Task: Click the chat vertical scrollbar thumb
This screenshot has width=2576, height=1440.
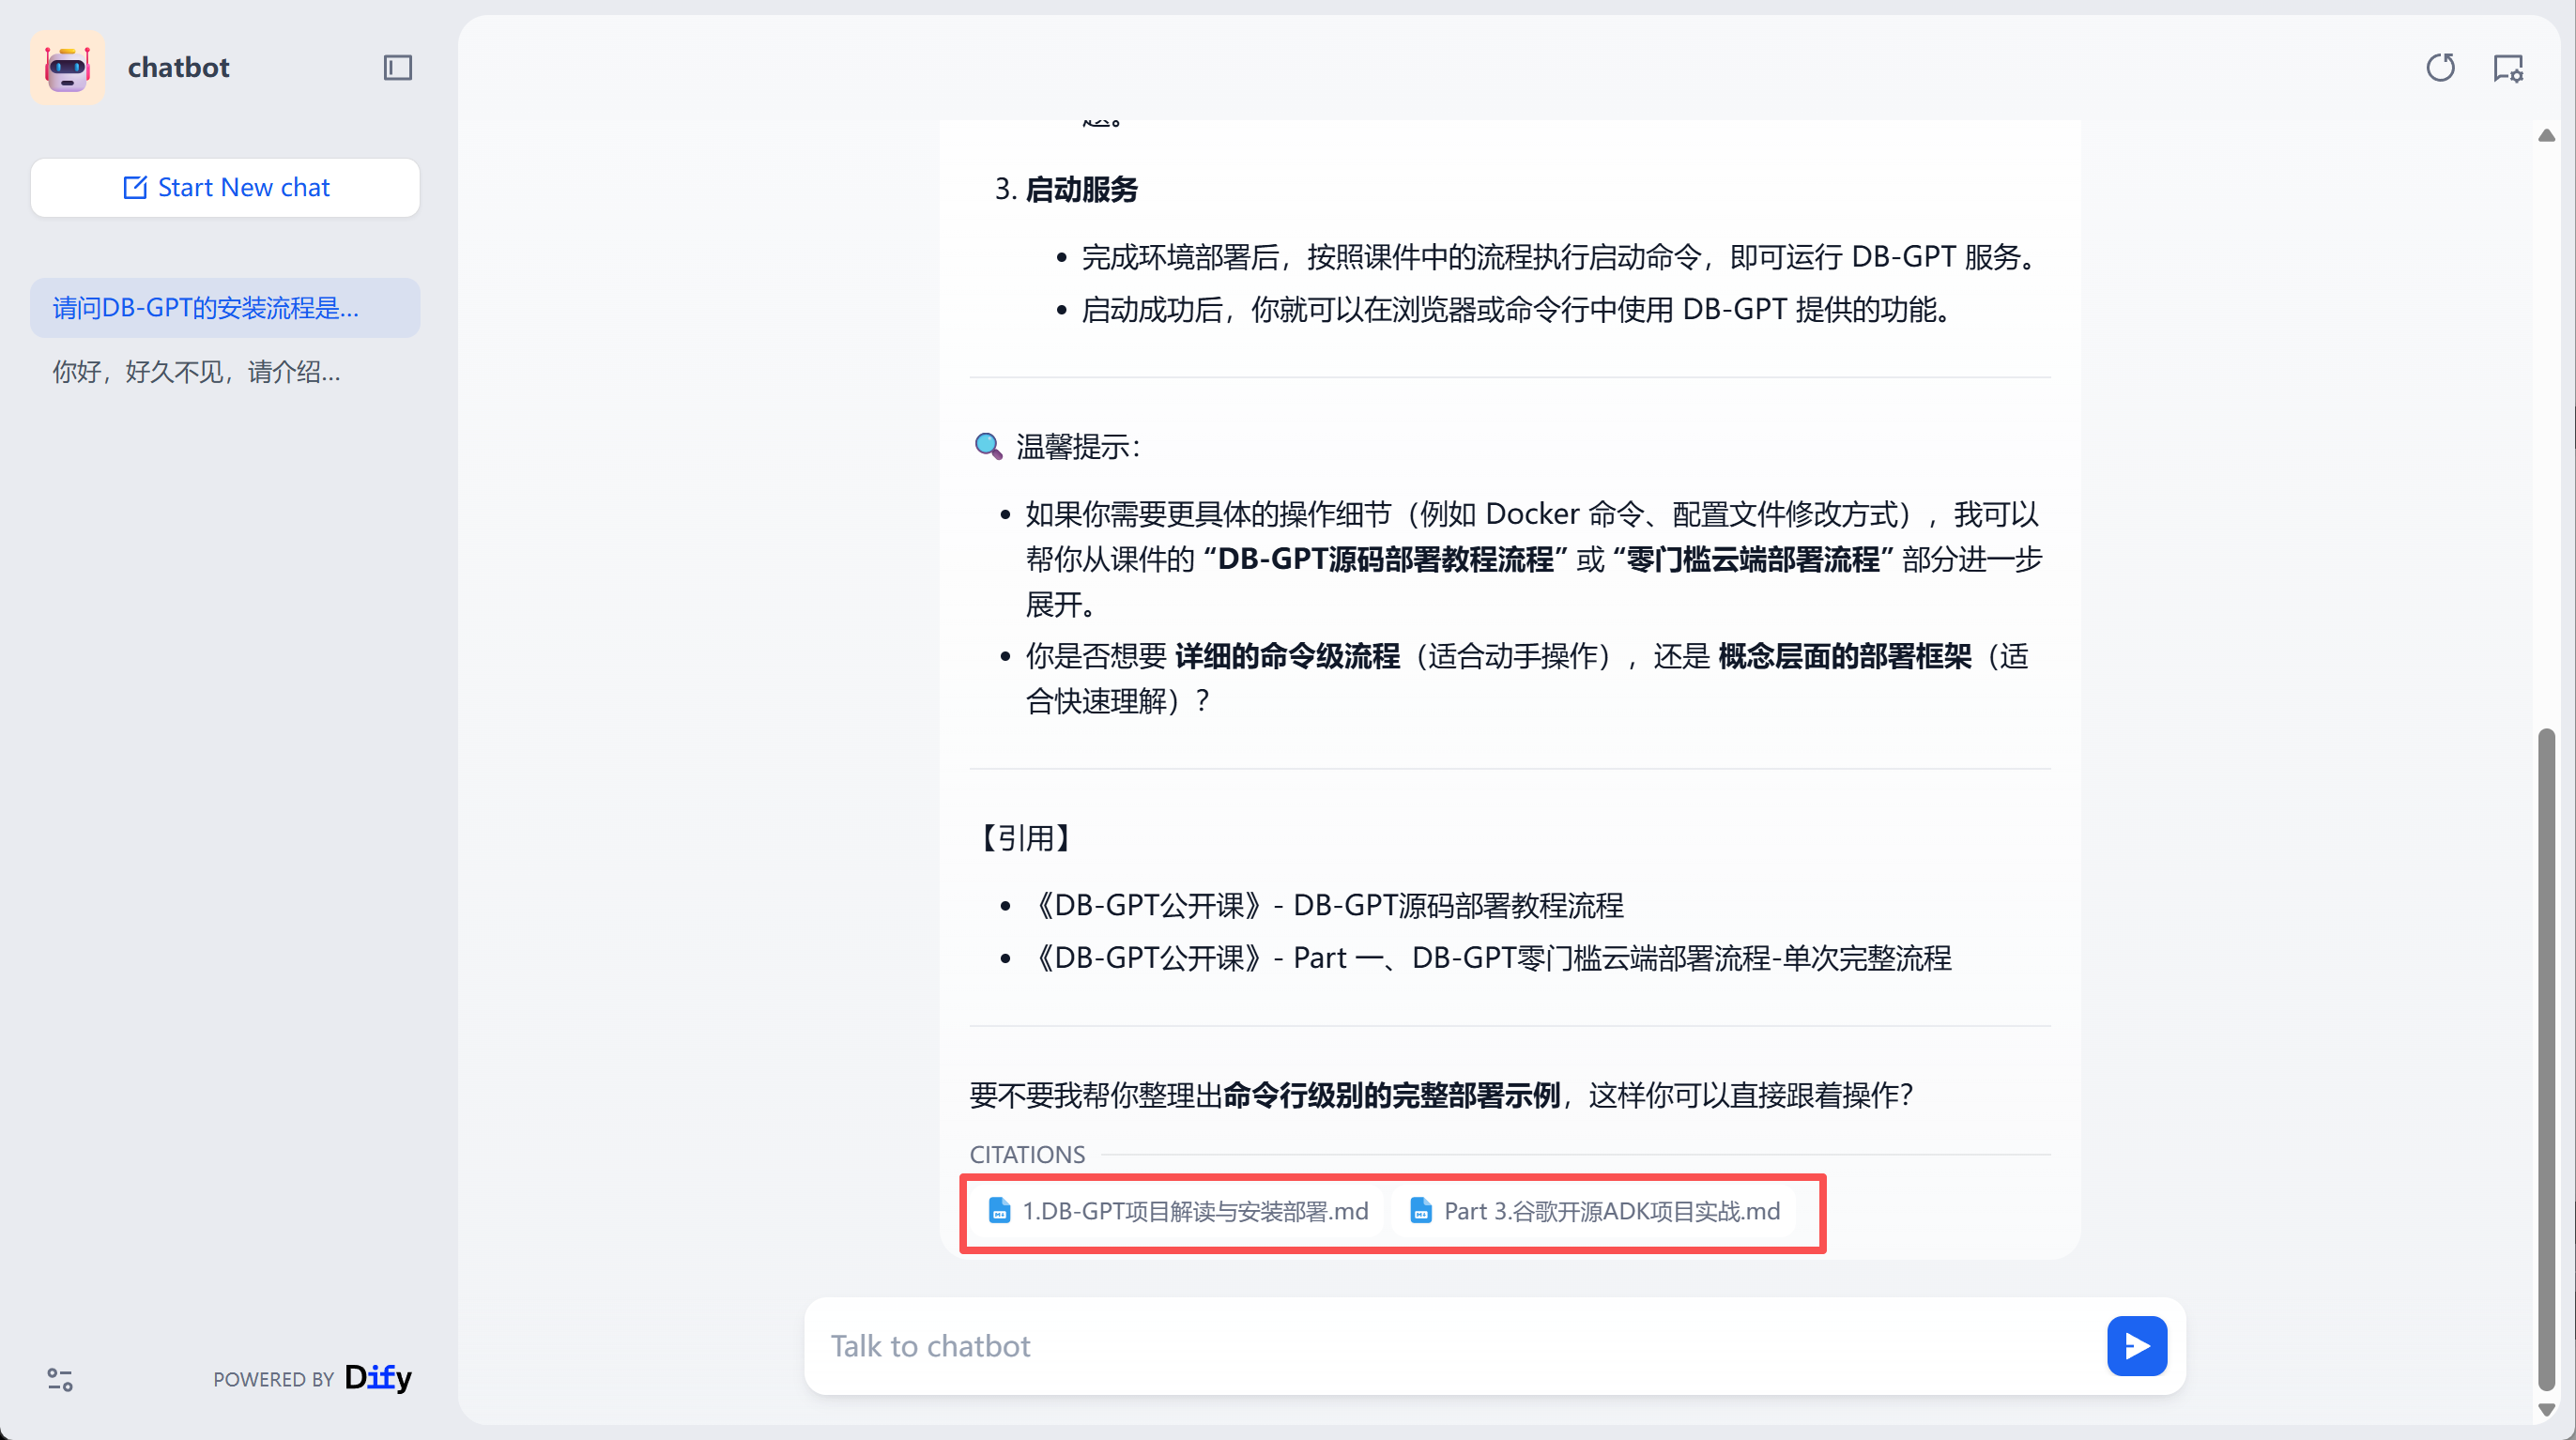Action: pyautogui.click(x=2546, y=1060)
